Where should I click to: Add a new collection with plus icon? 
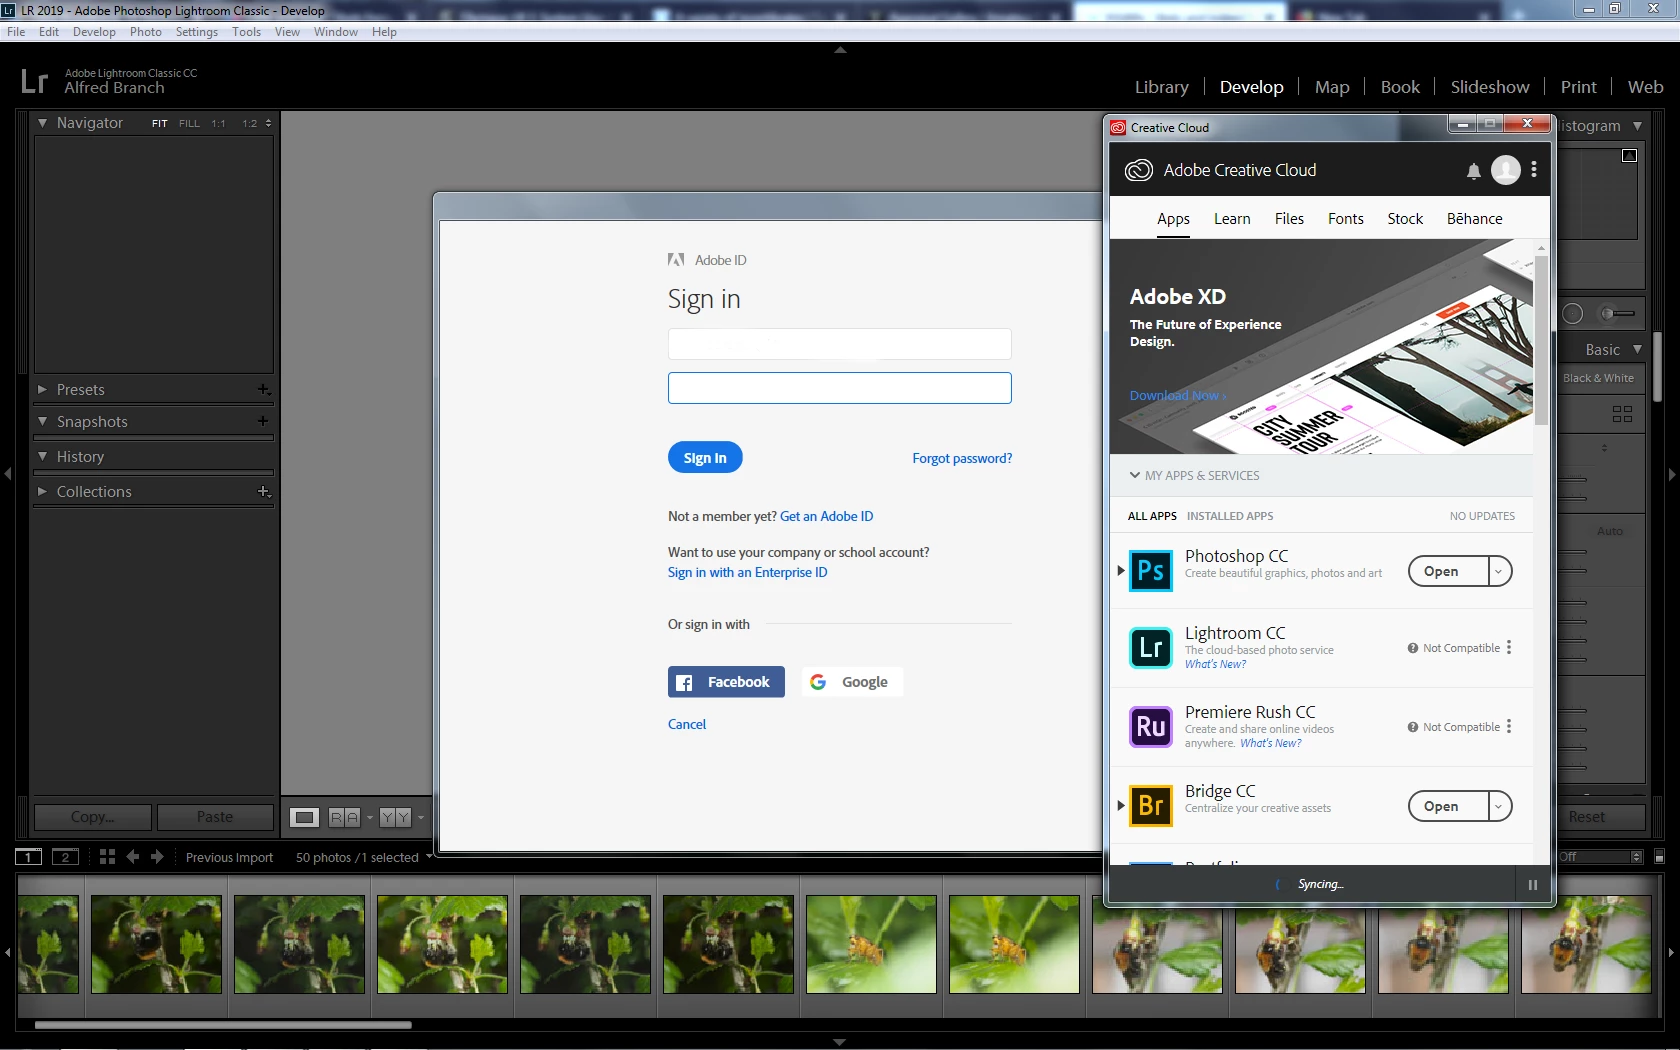tap(263, 491)
